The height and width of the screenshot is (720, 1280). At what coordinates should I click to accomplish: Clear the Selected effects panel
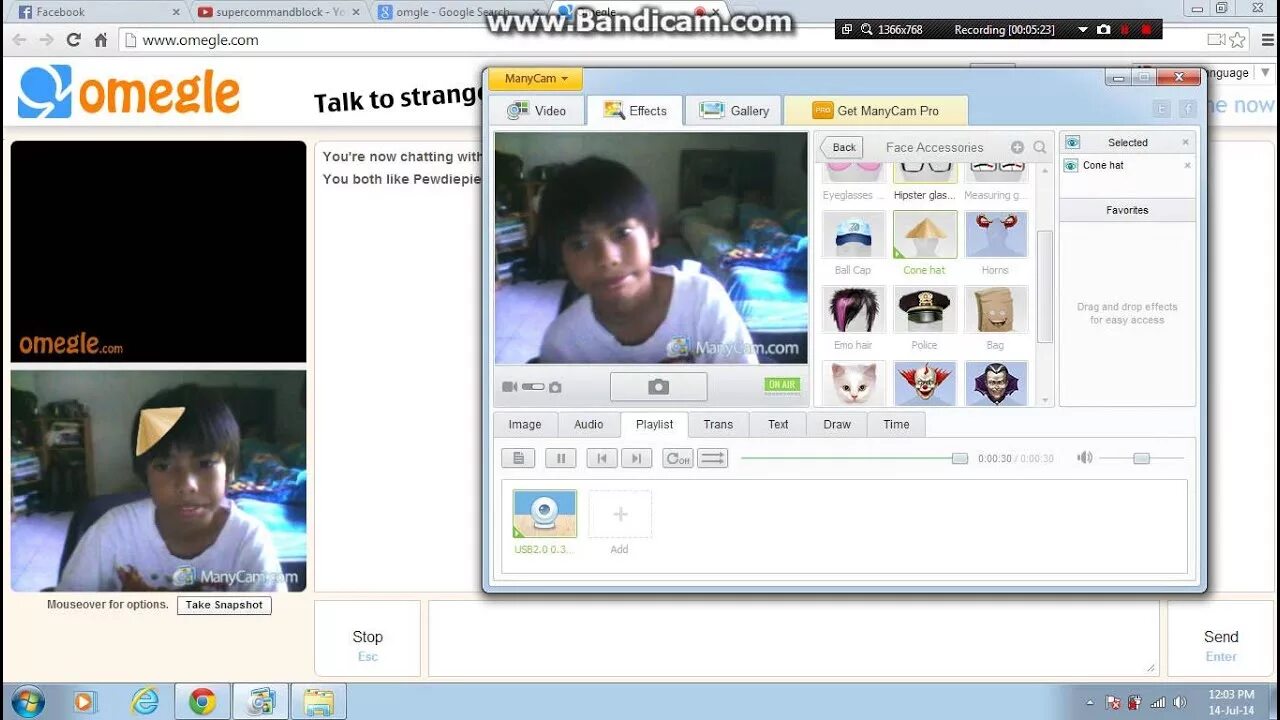(1186, 142)
